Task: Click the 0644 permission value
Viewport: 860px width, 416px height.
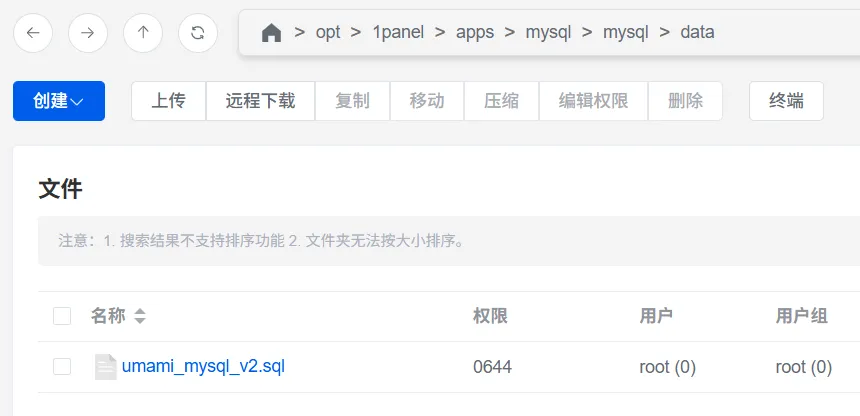Action: coord(492,367)
